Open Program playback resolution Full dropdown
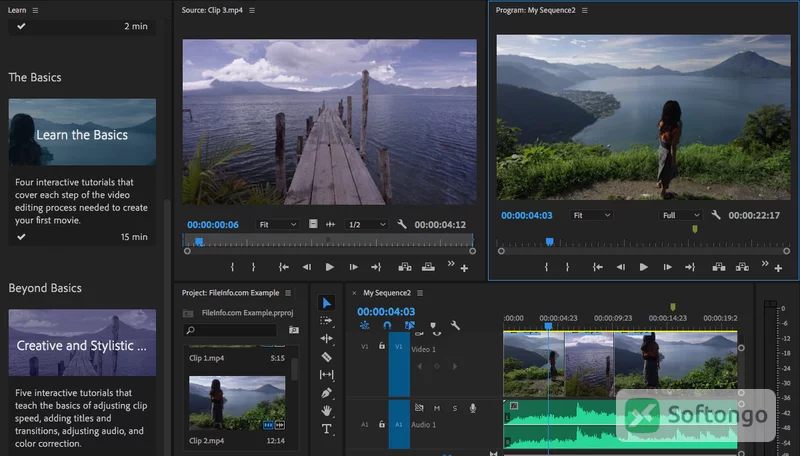This screenshot has width=800, height=456. tap(680, 215)
